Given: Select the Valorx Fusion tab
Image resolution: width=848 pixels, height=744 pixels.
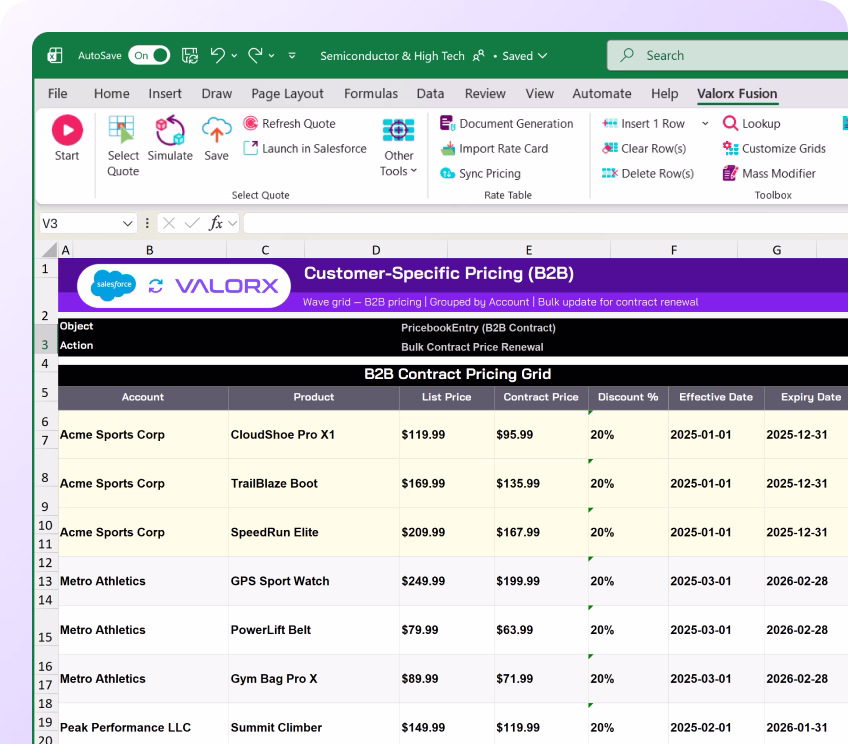Looking at the screenshot, I should tap(737, 94).
